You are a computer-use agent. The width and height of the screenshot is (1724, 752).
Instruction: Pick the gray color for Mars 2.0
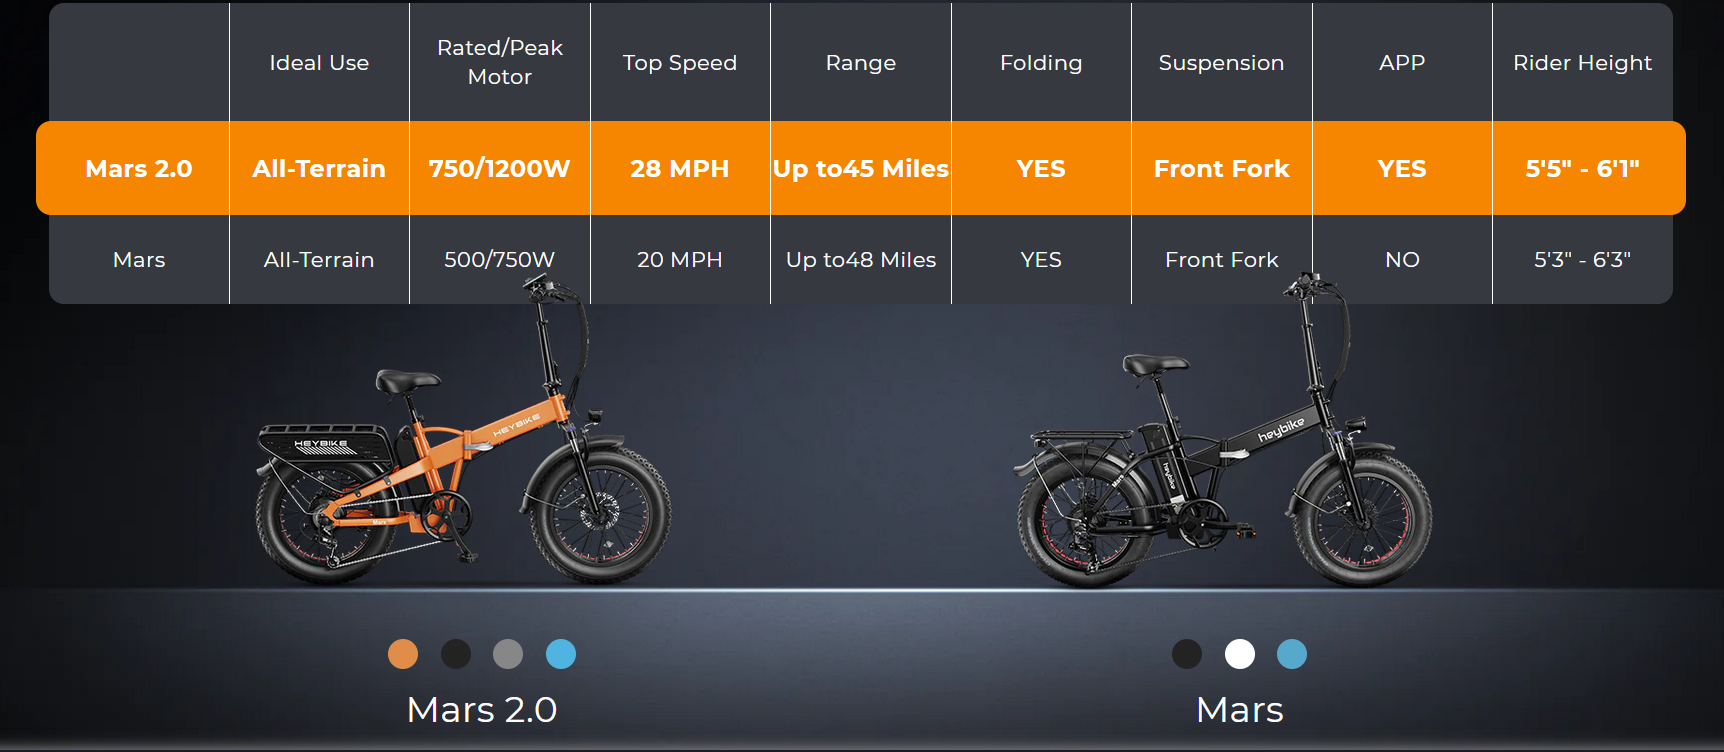pyautogui.click(x=508, y=654)
